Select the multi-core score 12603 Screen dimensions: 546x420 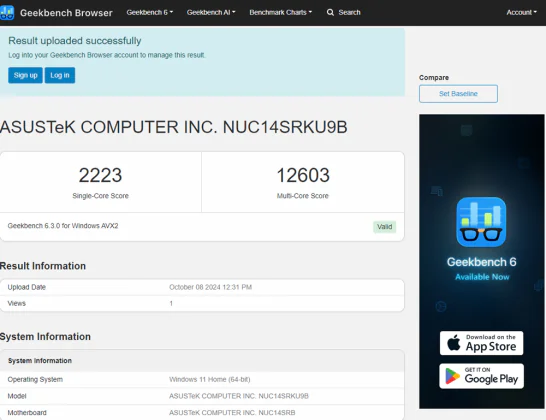[x=303, y=175]
